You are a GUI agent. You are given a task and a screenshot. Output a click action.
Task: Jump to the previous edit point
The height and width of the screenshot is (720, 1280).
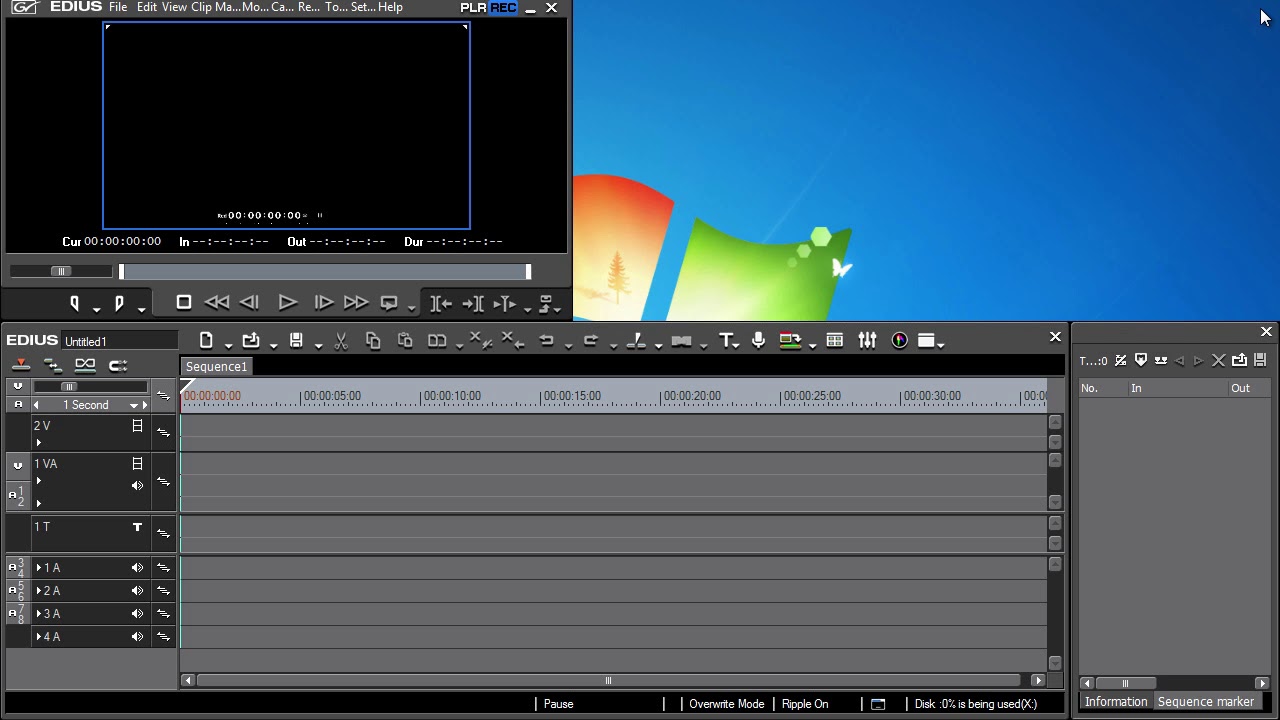[441, 303]
